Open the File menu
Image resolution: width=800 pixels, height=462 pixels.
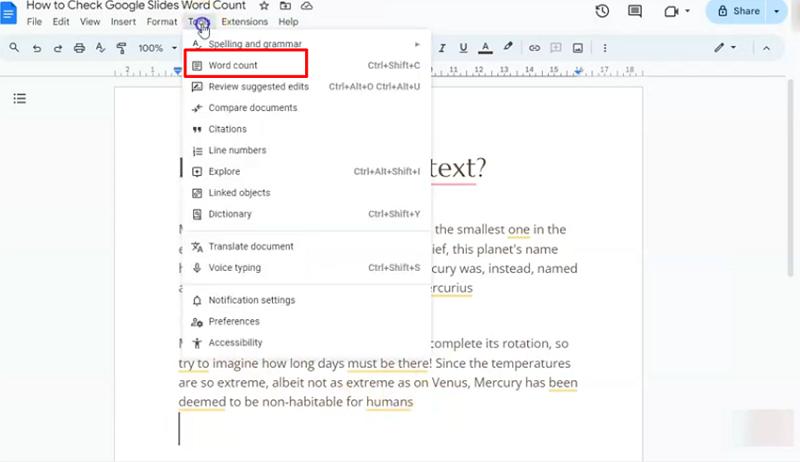(x=34, y=22)
